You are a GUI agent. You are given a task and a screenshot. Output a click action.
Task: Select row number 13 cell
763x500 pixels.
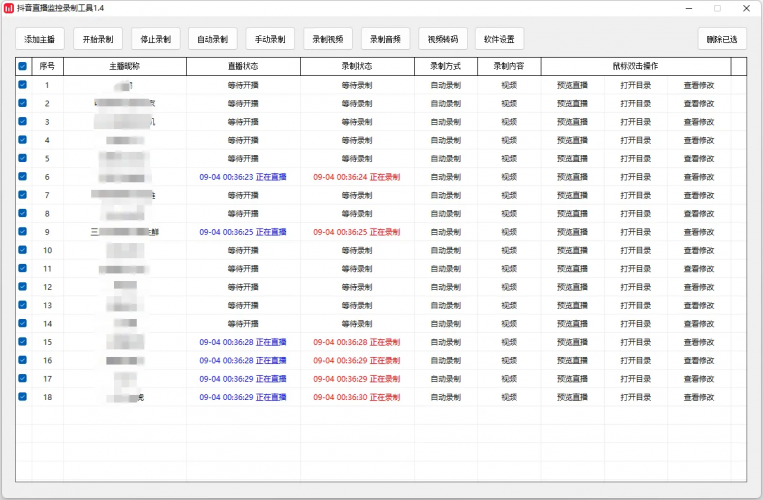47,305
